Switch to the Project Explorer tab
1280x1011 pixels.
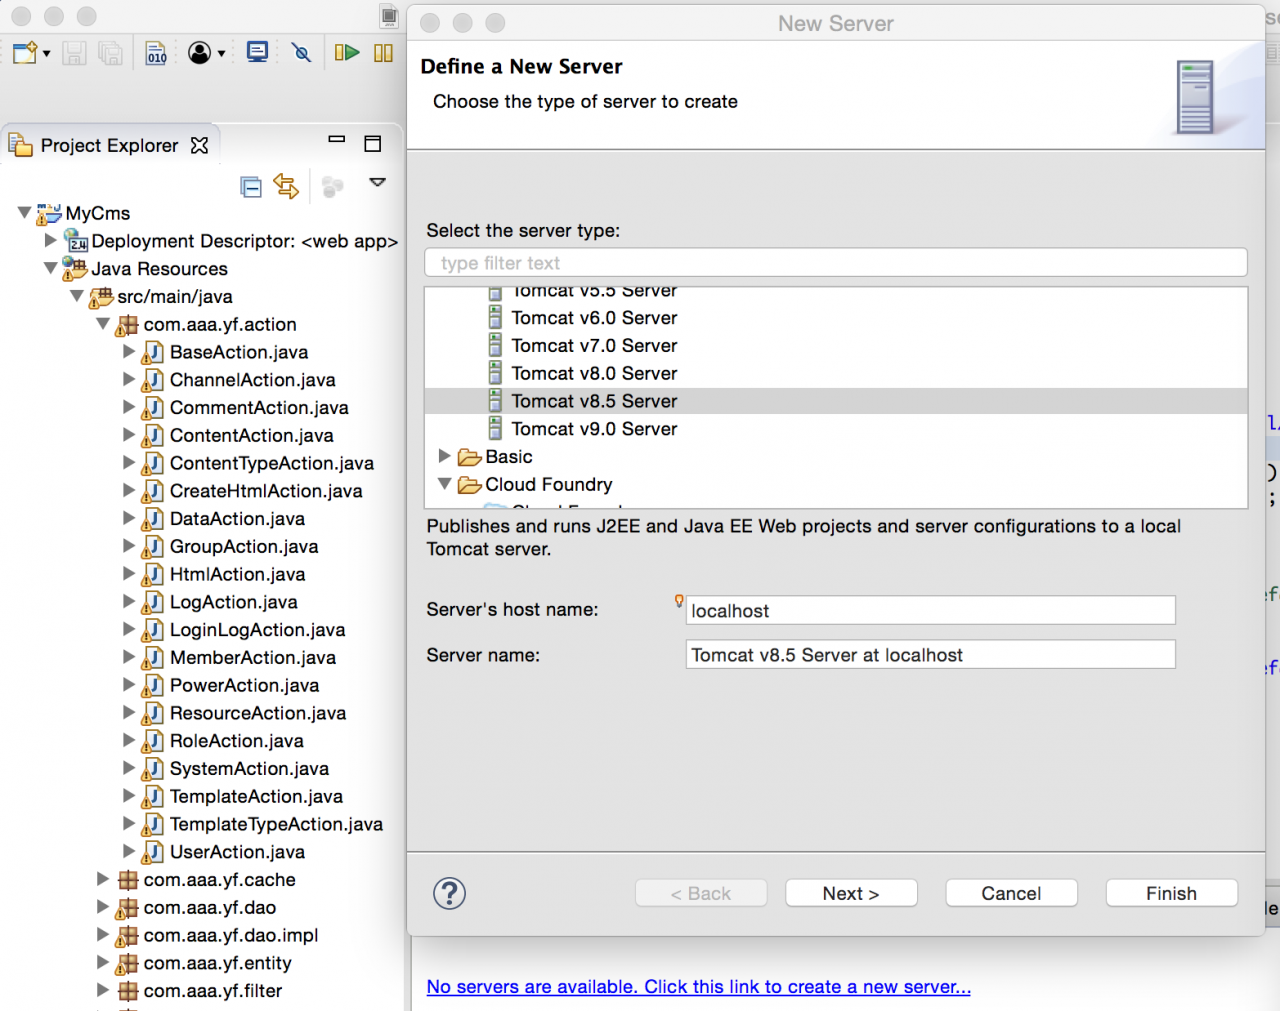[108, 145]
